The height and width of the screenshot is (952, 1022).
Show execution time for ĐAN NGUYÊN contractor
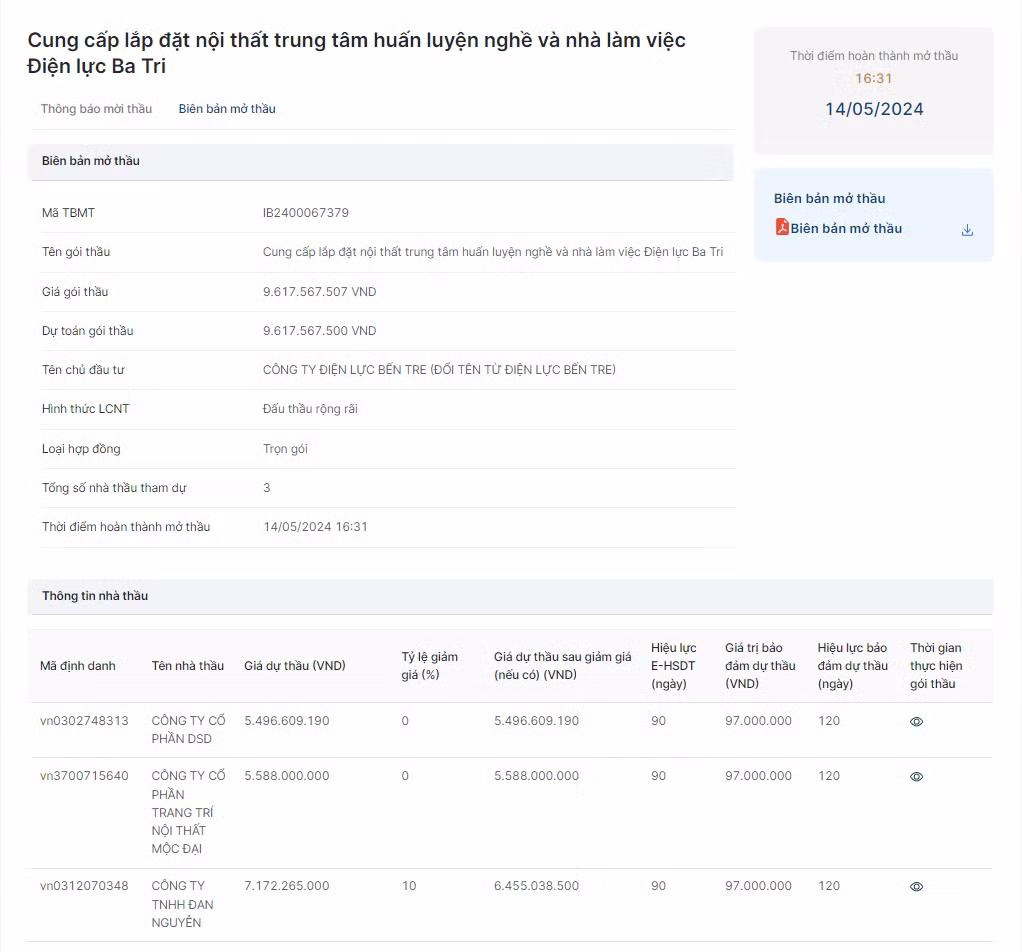(x=916, y=887)
